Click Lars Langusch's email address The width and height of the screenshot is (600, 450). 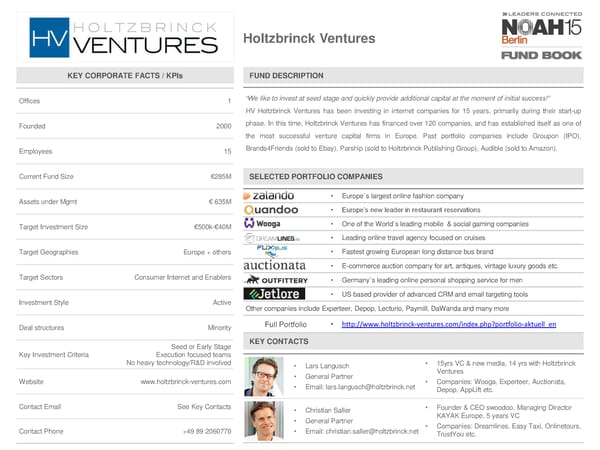pyautogui.click(x=360, y=387)
